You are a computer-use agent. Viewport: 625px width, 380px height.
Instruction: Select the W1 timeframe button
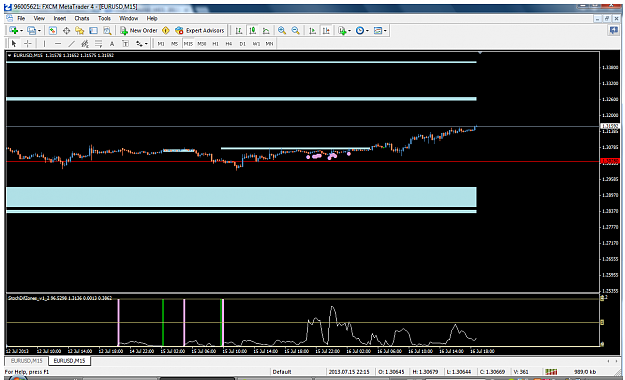pyautogui.click(x=256, y=44)
